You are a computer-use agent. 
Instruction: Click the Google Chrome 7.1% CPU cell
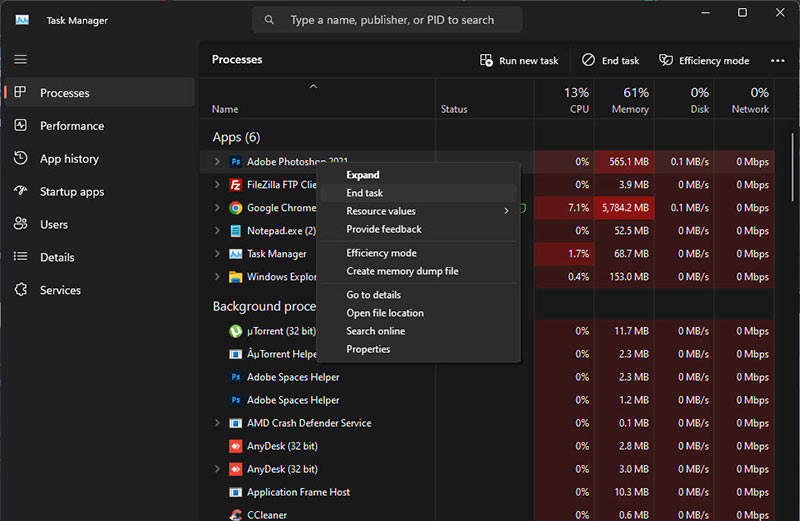564,208
